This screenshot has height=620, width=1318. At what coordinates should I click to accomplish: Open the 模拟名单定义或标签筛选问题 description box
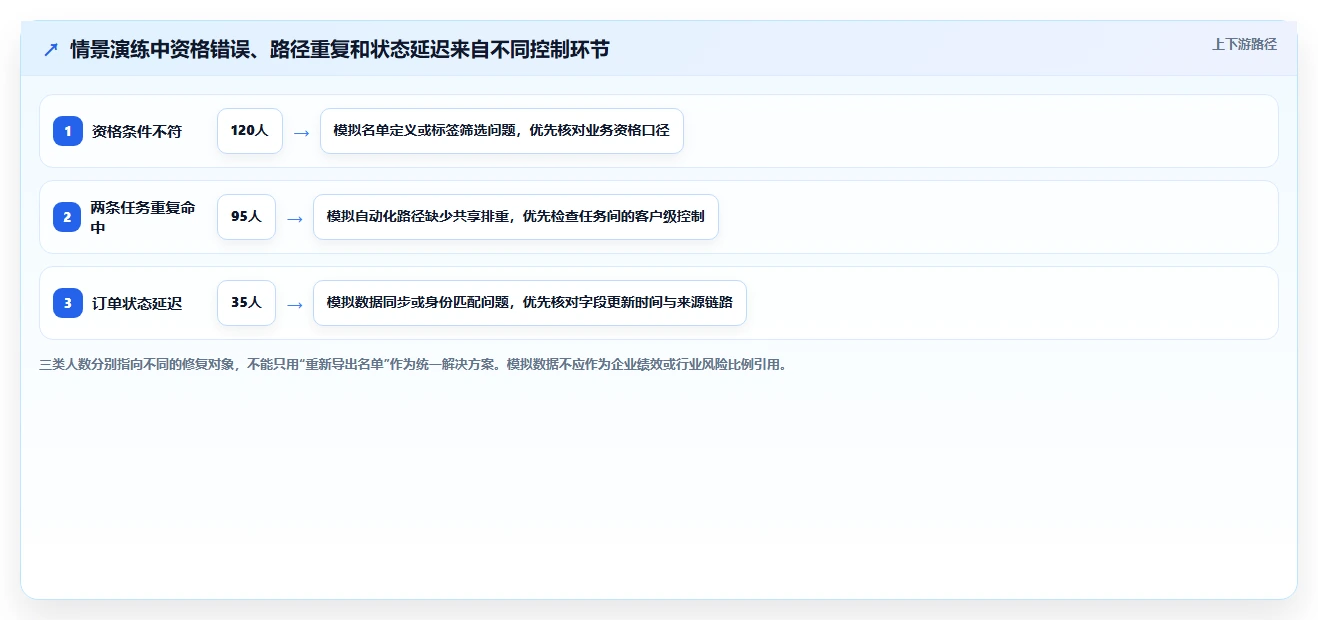(x=502, y=131)
